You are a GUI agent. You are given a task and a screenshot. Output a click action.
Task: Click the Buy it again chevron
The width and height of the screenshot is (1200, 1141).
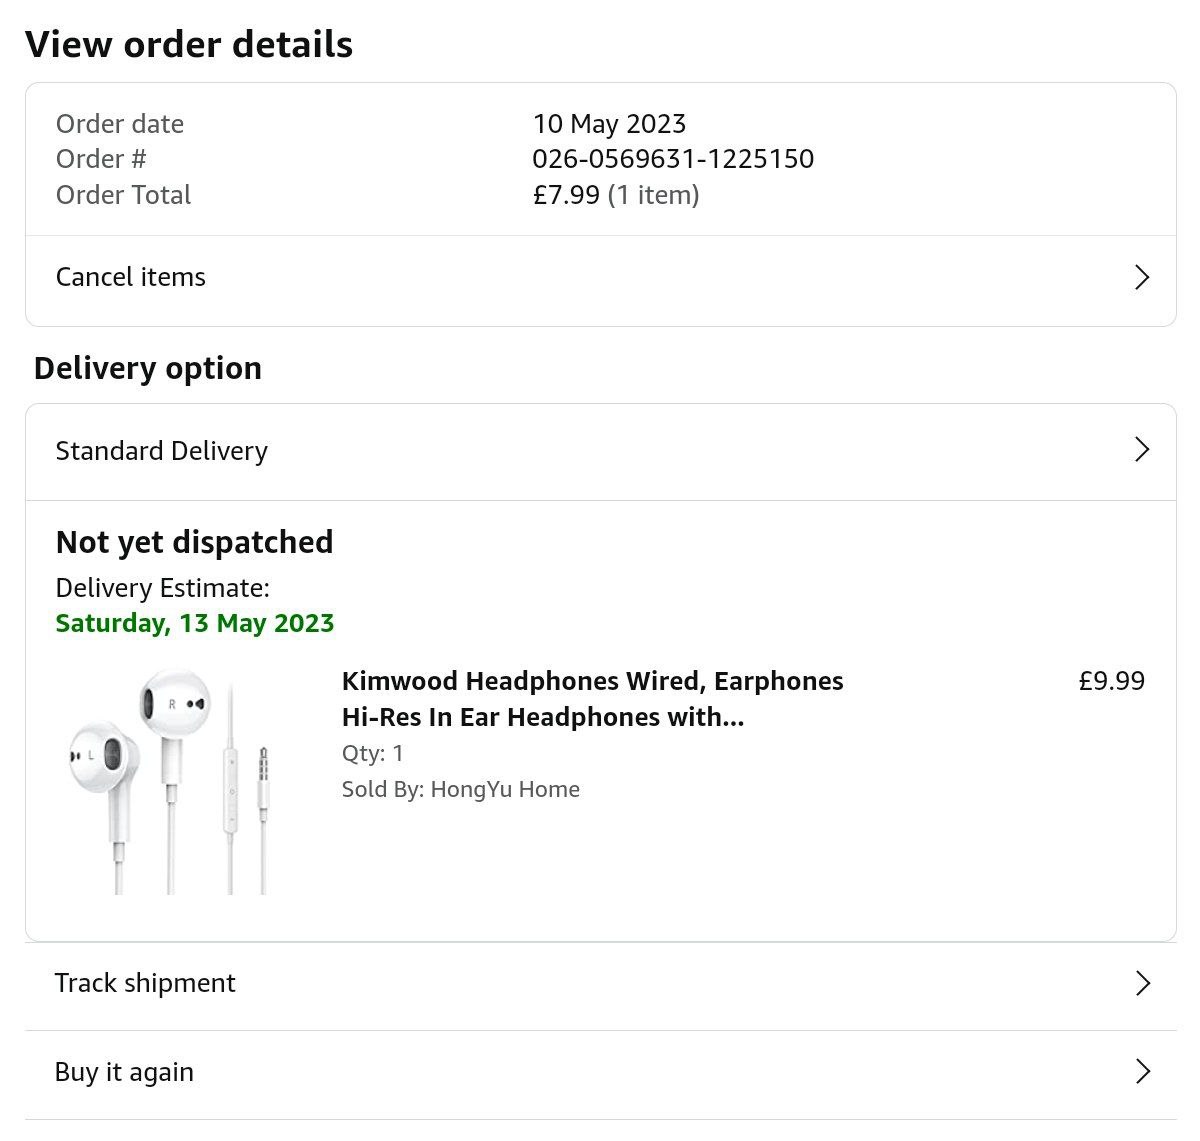coord(1142,1072)
